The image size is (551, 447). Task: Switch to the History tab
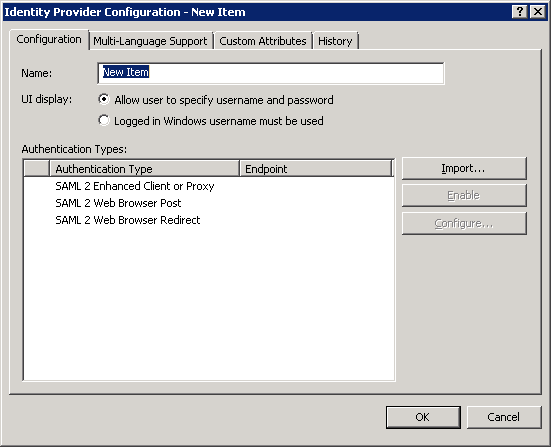(x=335, y=41)
